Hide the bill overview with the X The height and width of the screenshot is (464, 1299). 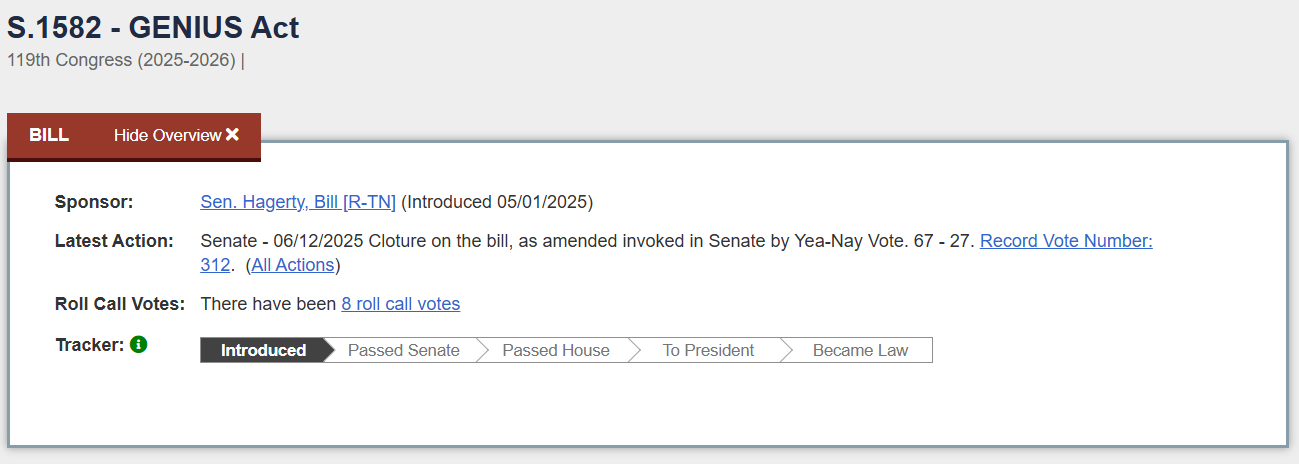tap(232, 135)
